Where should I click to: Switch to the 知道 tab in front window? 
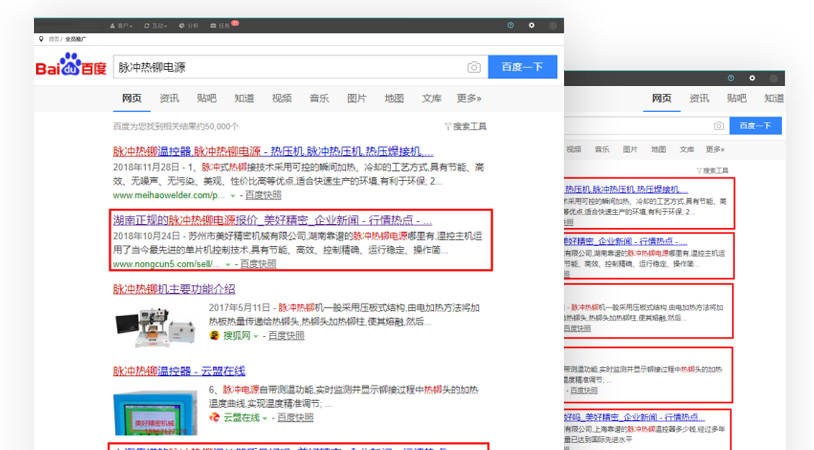(x=244, y=99)
